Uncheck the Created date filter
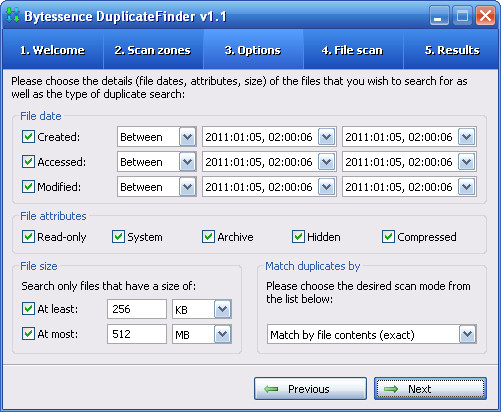 tap(28, 136)
